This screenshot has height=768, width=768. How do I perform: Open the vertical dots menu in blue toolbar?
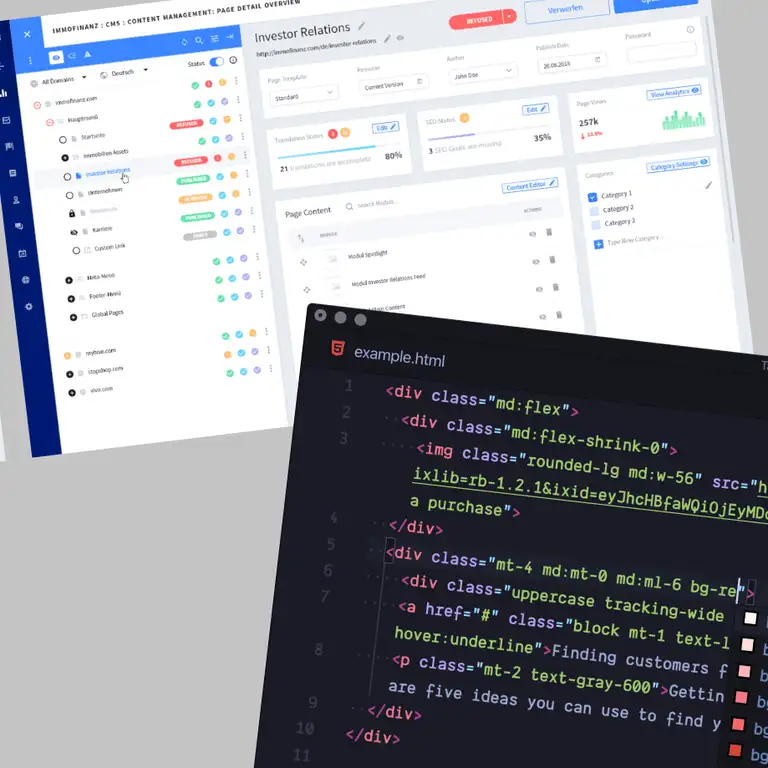(30, 60)
